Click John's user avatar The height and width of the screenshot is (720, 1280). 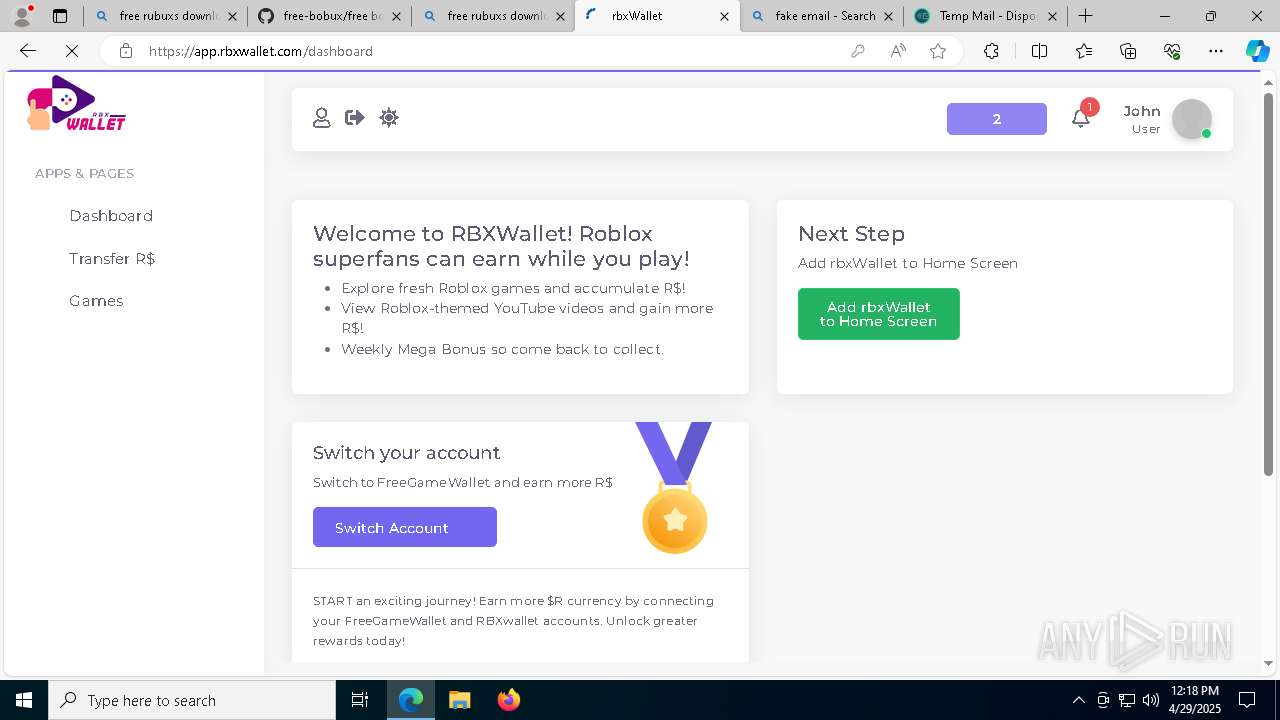1192,119
